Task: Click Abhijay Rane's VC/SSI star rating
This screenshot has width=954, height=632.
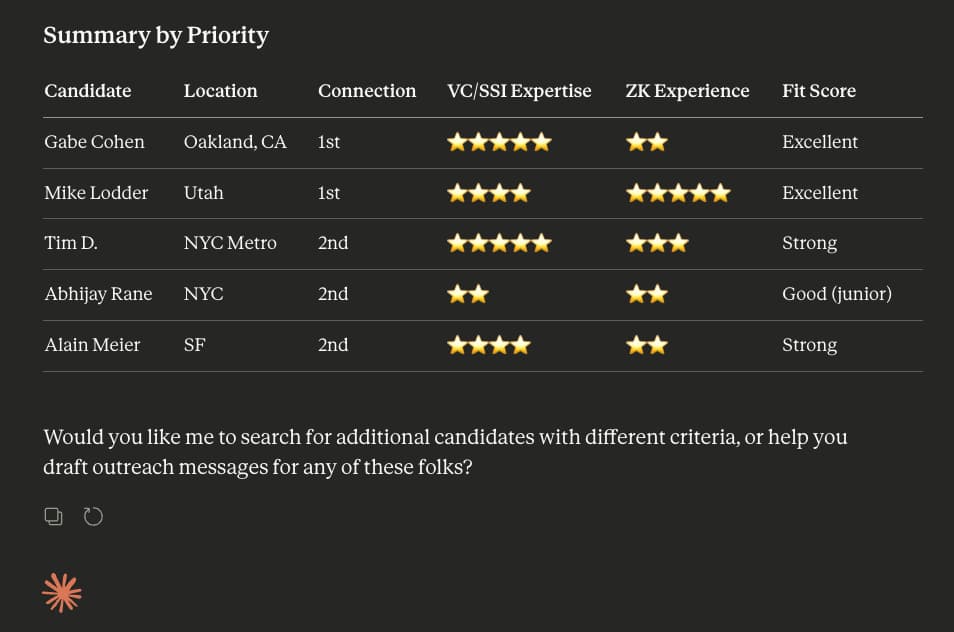Action: [468, 294]
